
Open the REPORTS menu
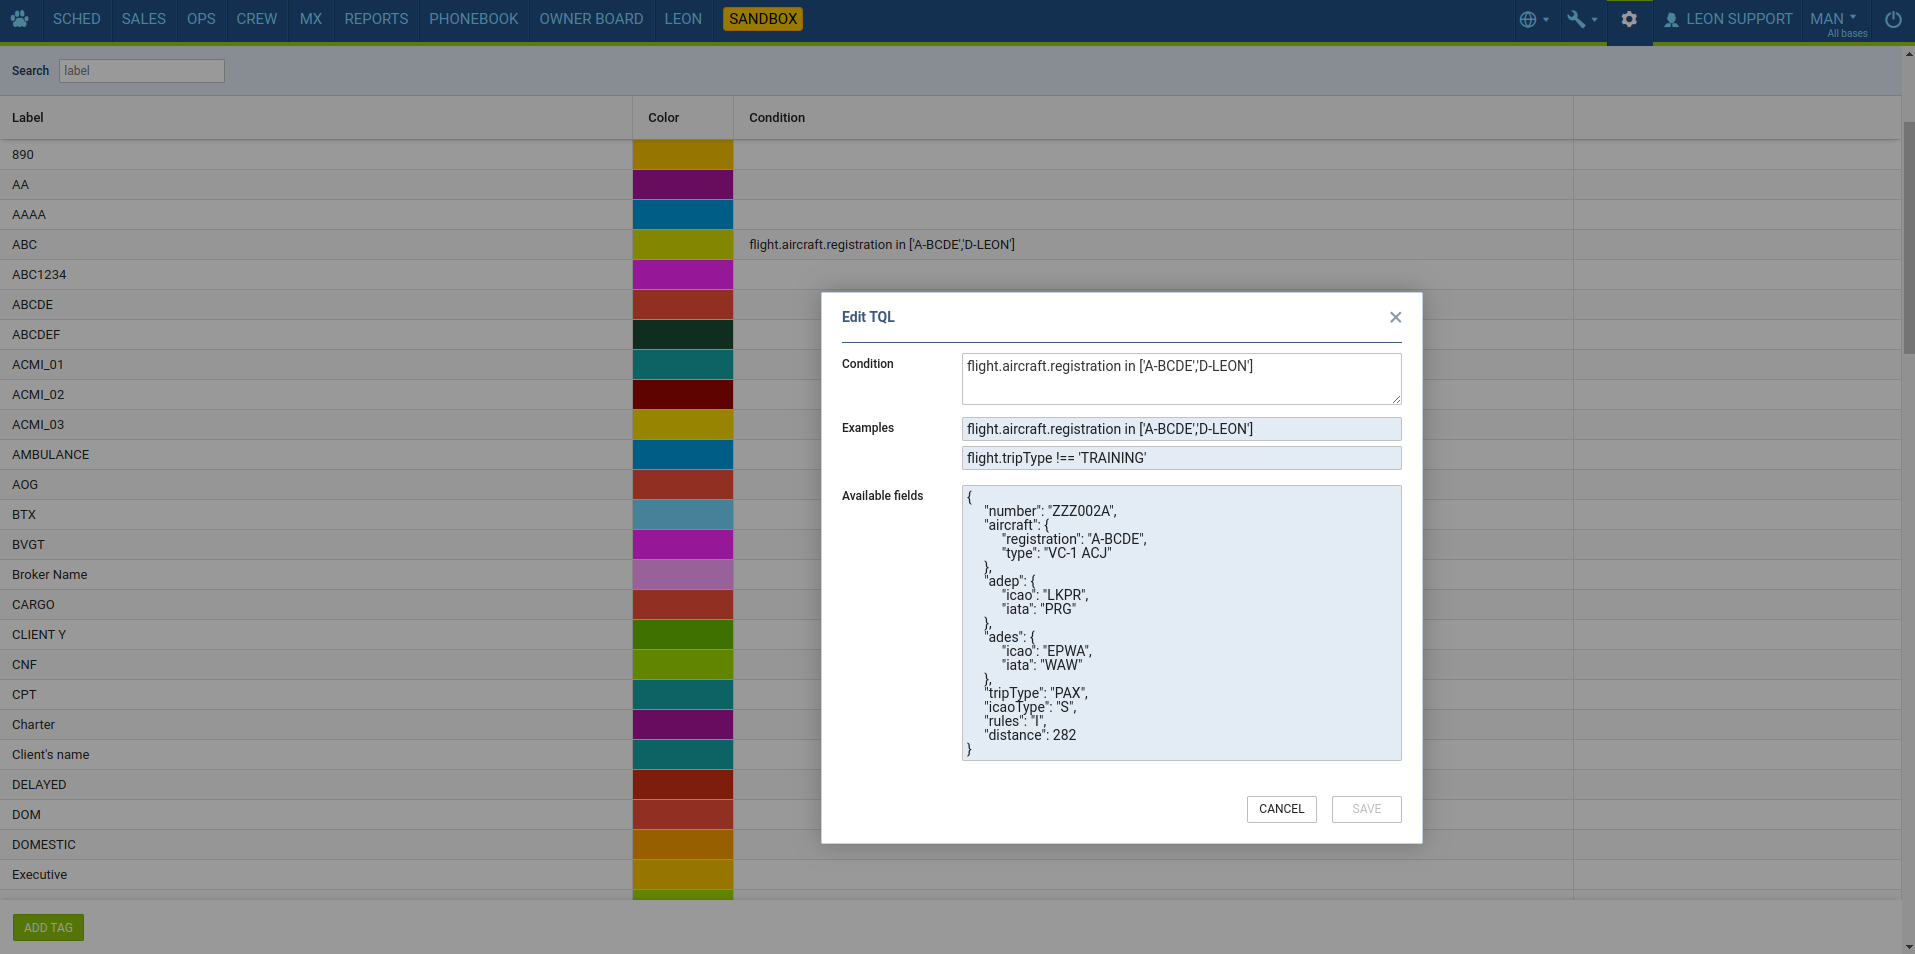point(376,19)
